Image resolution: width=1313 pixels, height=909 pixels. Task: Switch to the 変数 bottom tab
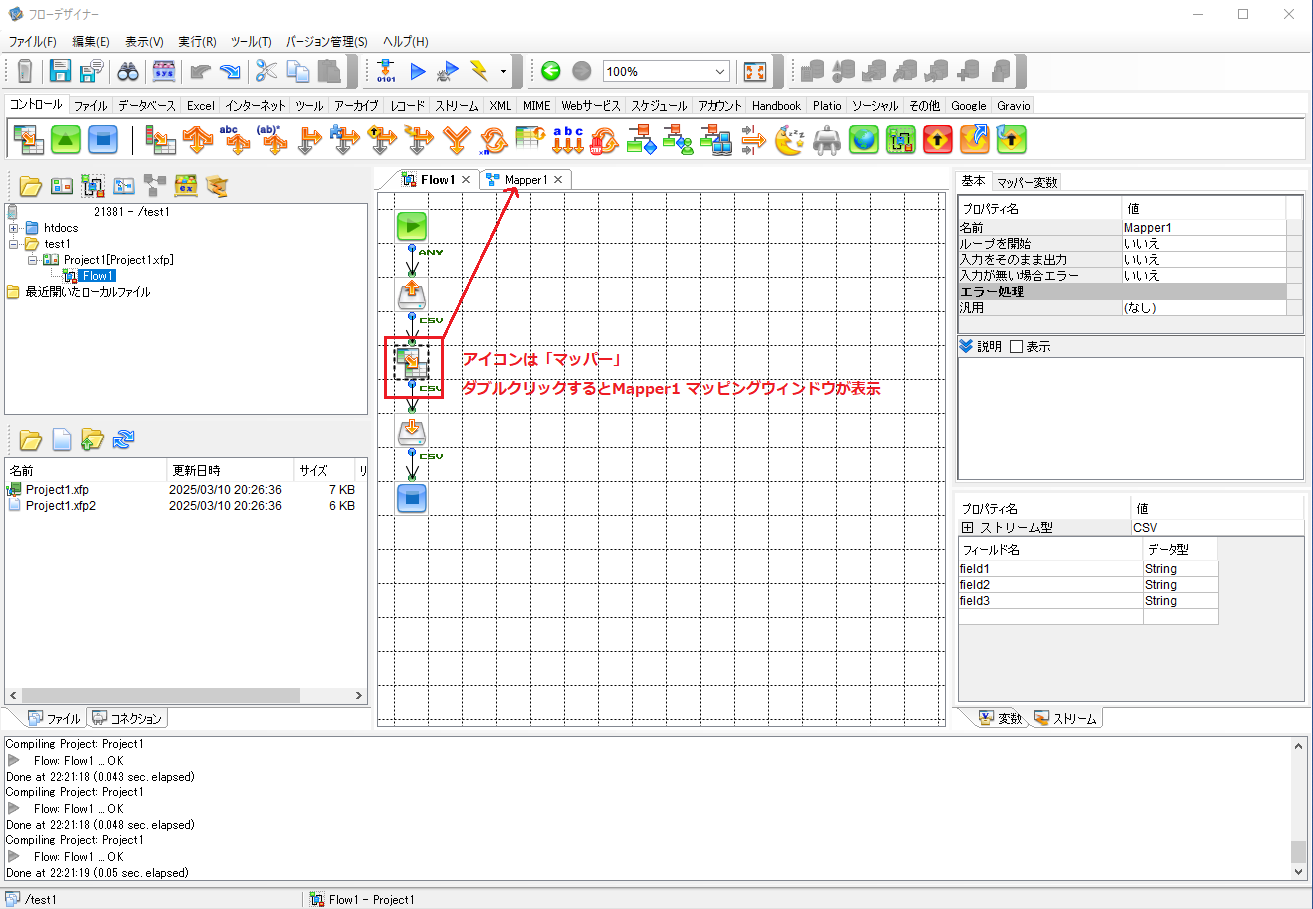1000,718
